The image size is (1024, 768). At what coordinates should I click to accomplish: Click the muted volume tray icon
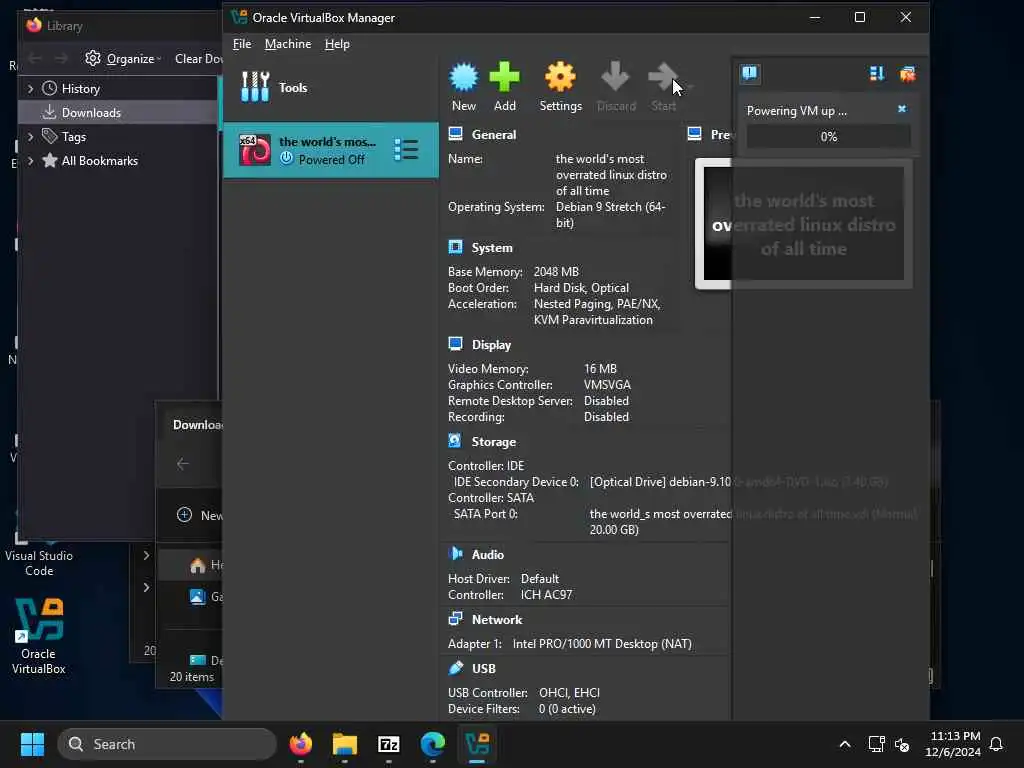[902, 744]
